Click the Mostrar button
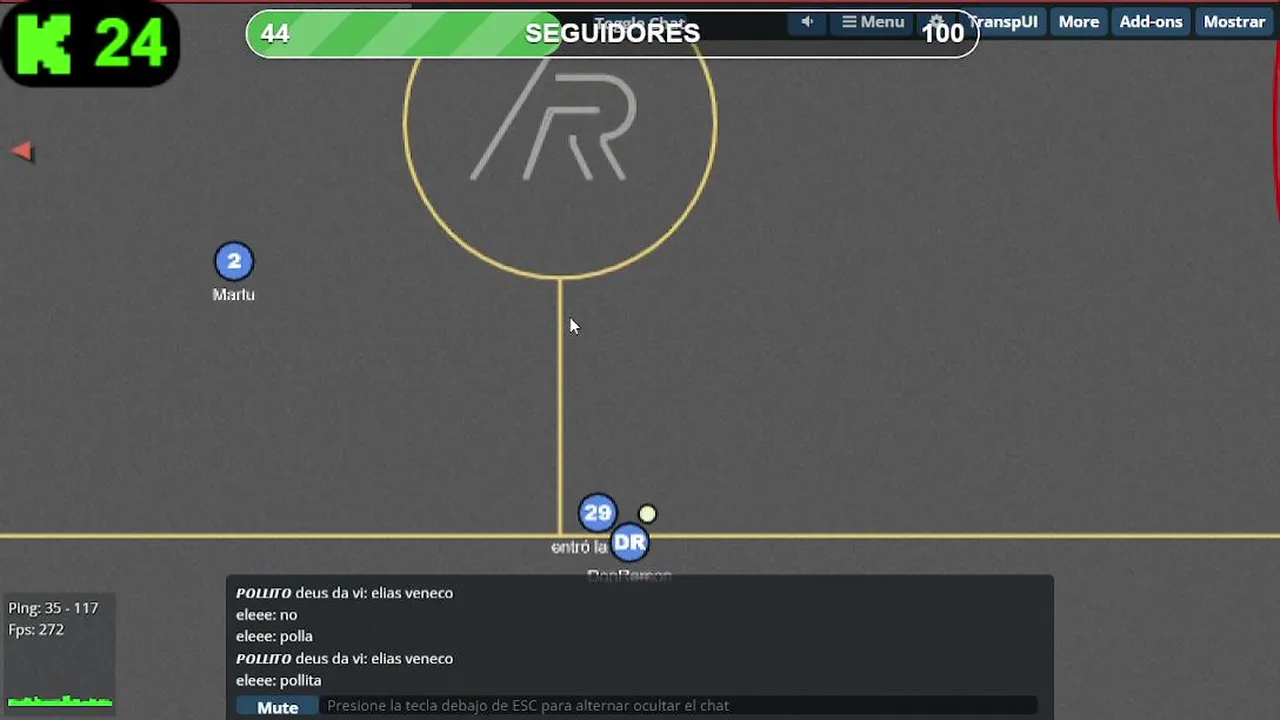 coord(1234,21)
